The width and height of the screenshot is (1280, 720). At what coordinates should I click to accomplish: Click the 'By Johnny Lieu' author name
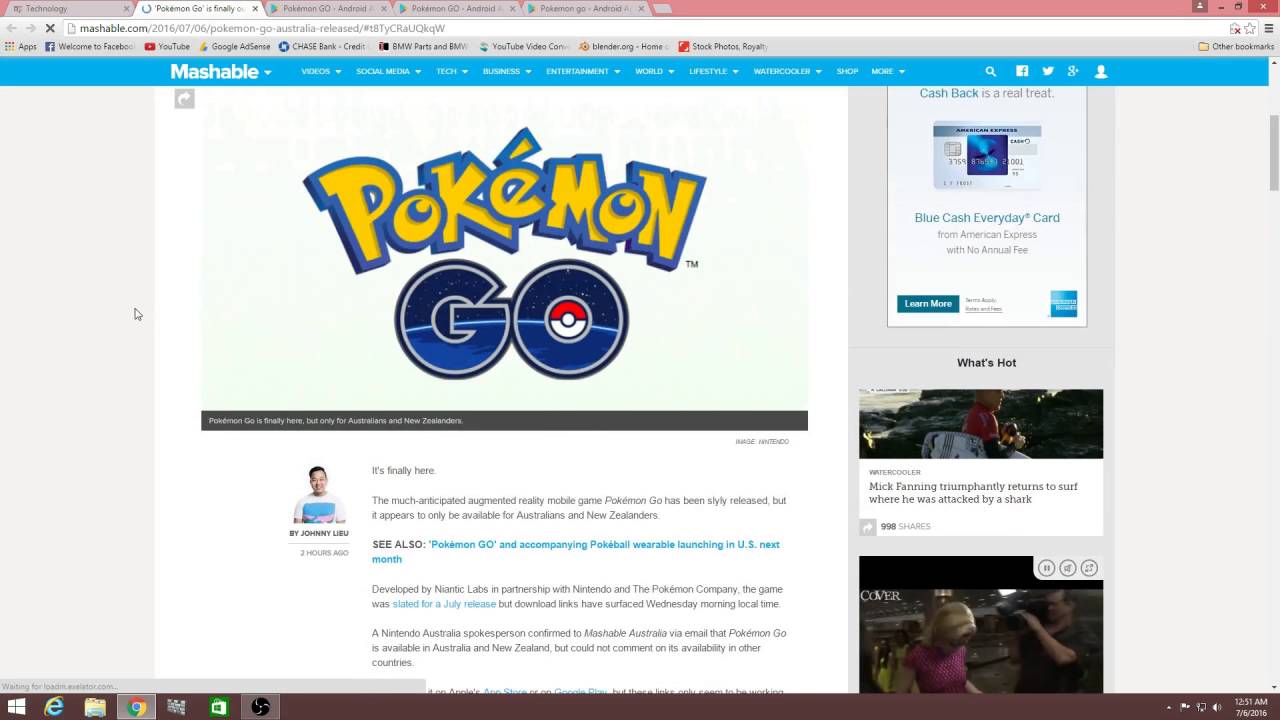click(319, 534)
